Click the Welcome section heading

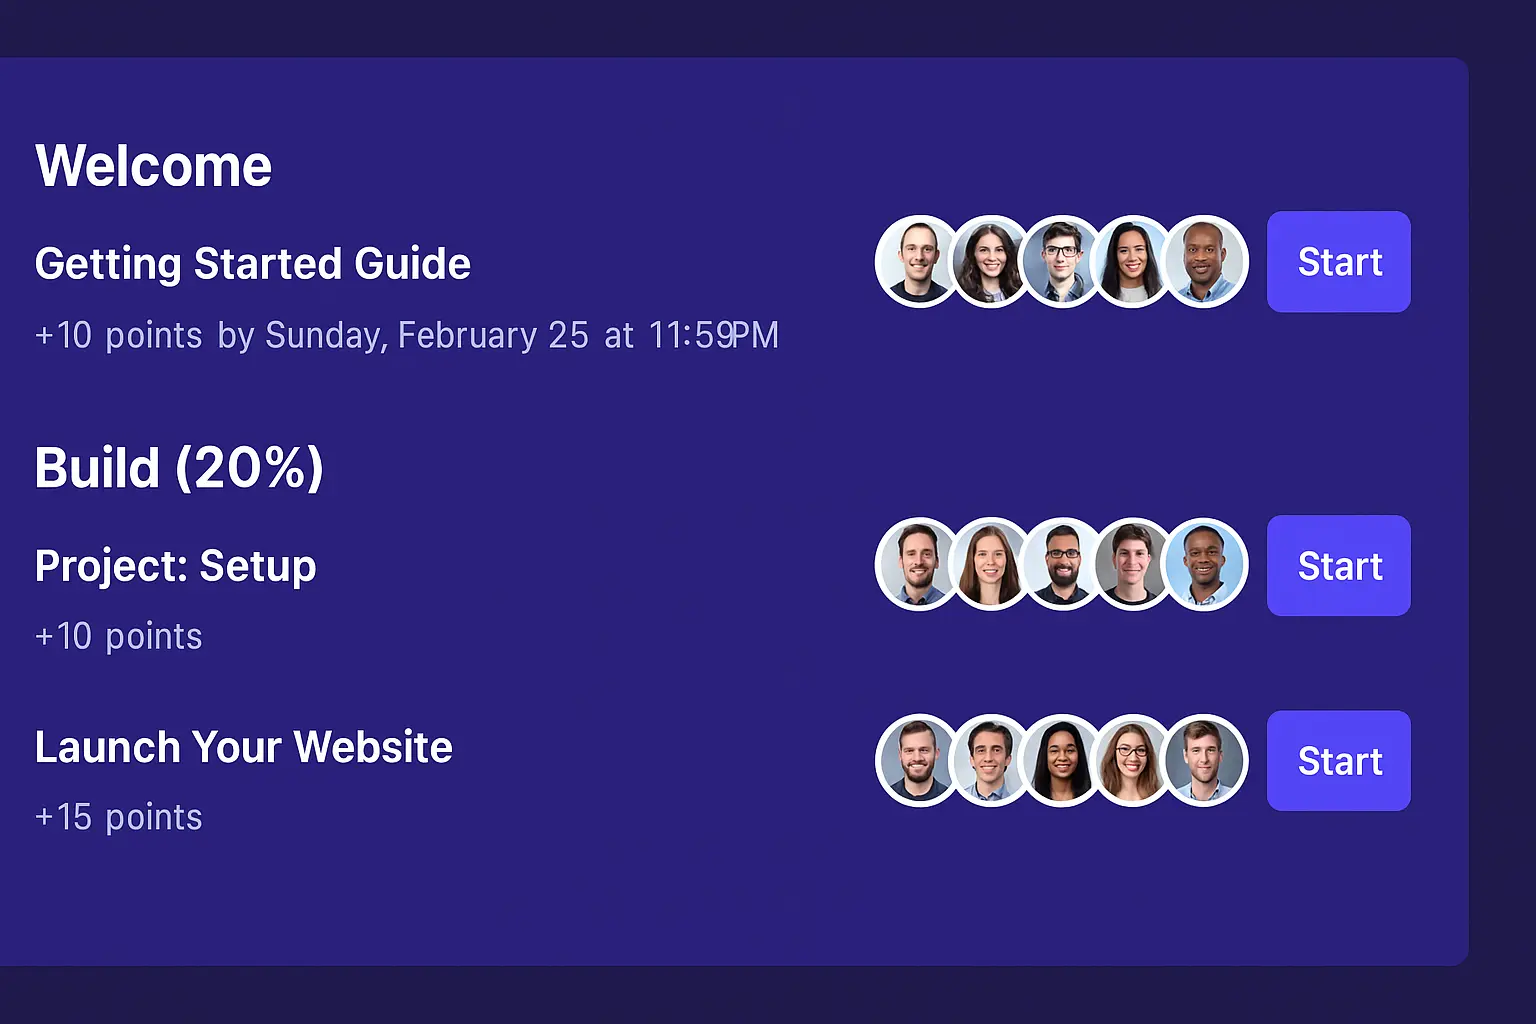point(153,165)
